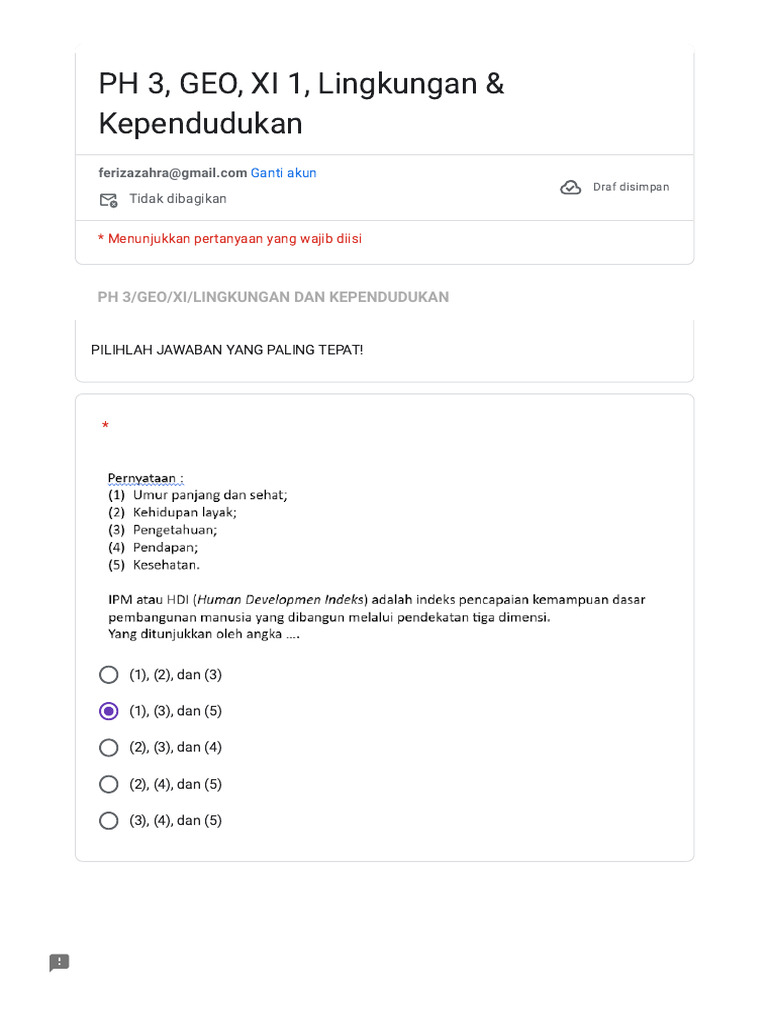This screenshot has width=768, height=1024.
Task: Select the "(1), (2), dan (3)" radio option
Action: pos(109,675)
